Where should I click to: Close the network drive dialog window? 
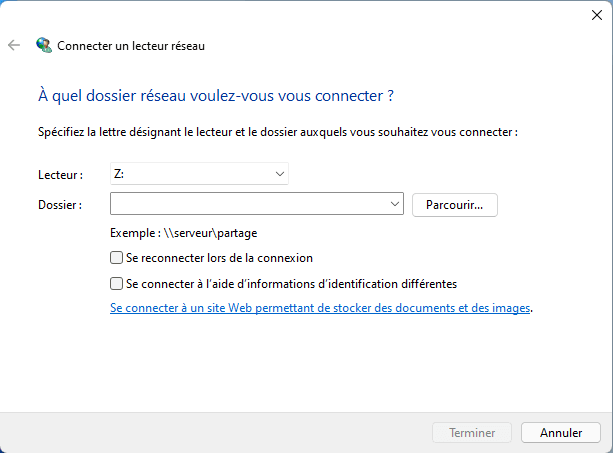click(597, 14)
